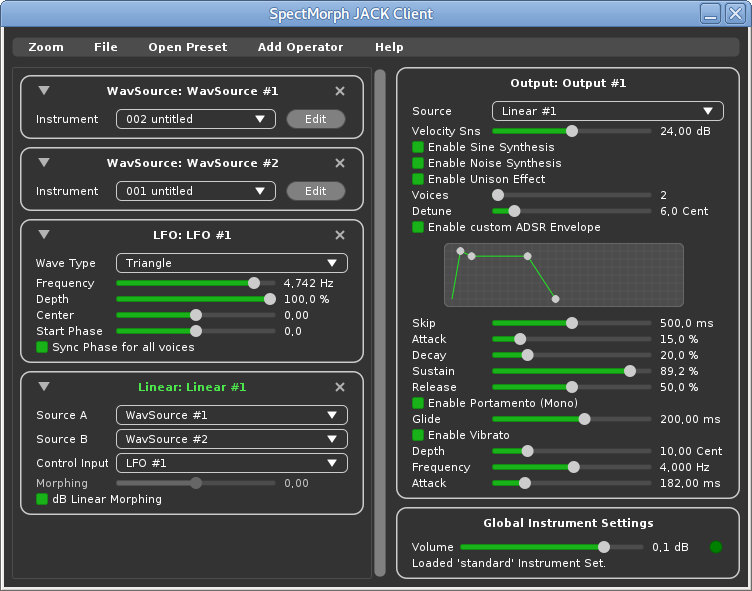The height and width of the screenshot is (591, 752).
Task: Select the ADSR envelope release end point
Action: point(555,299)
